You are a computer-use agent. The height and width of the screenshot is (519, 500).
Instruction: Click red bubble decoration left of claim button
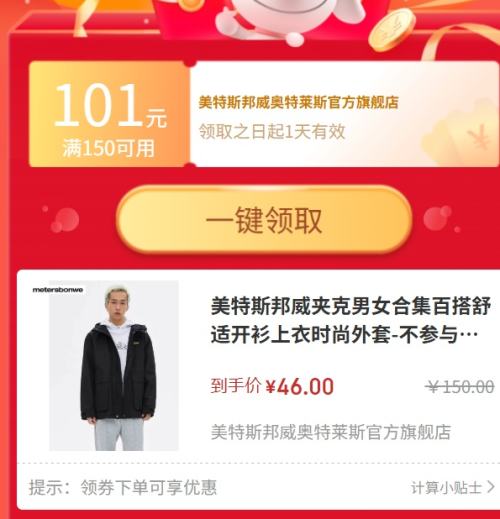coord(63,219)
